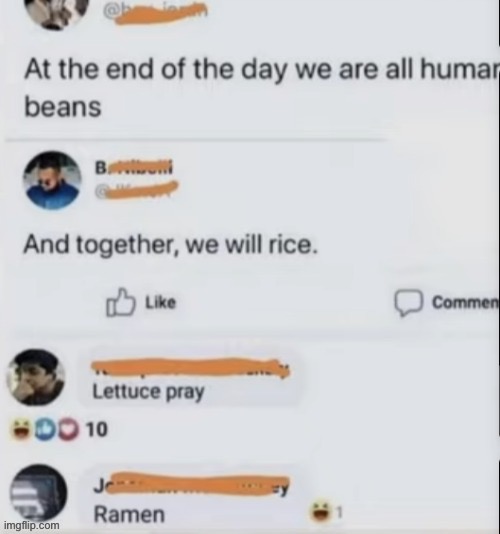Open the reaction count of 10
The image size is (500, 534).
tap(96, 429)
